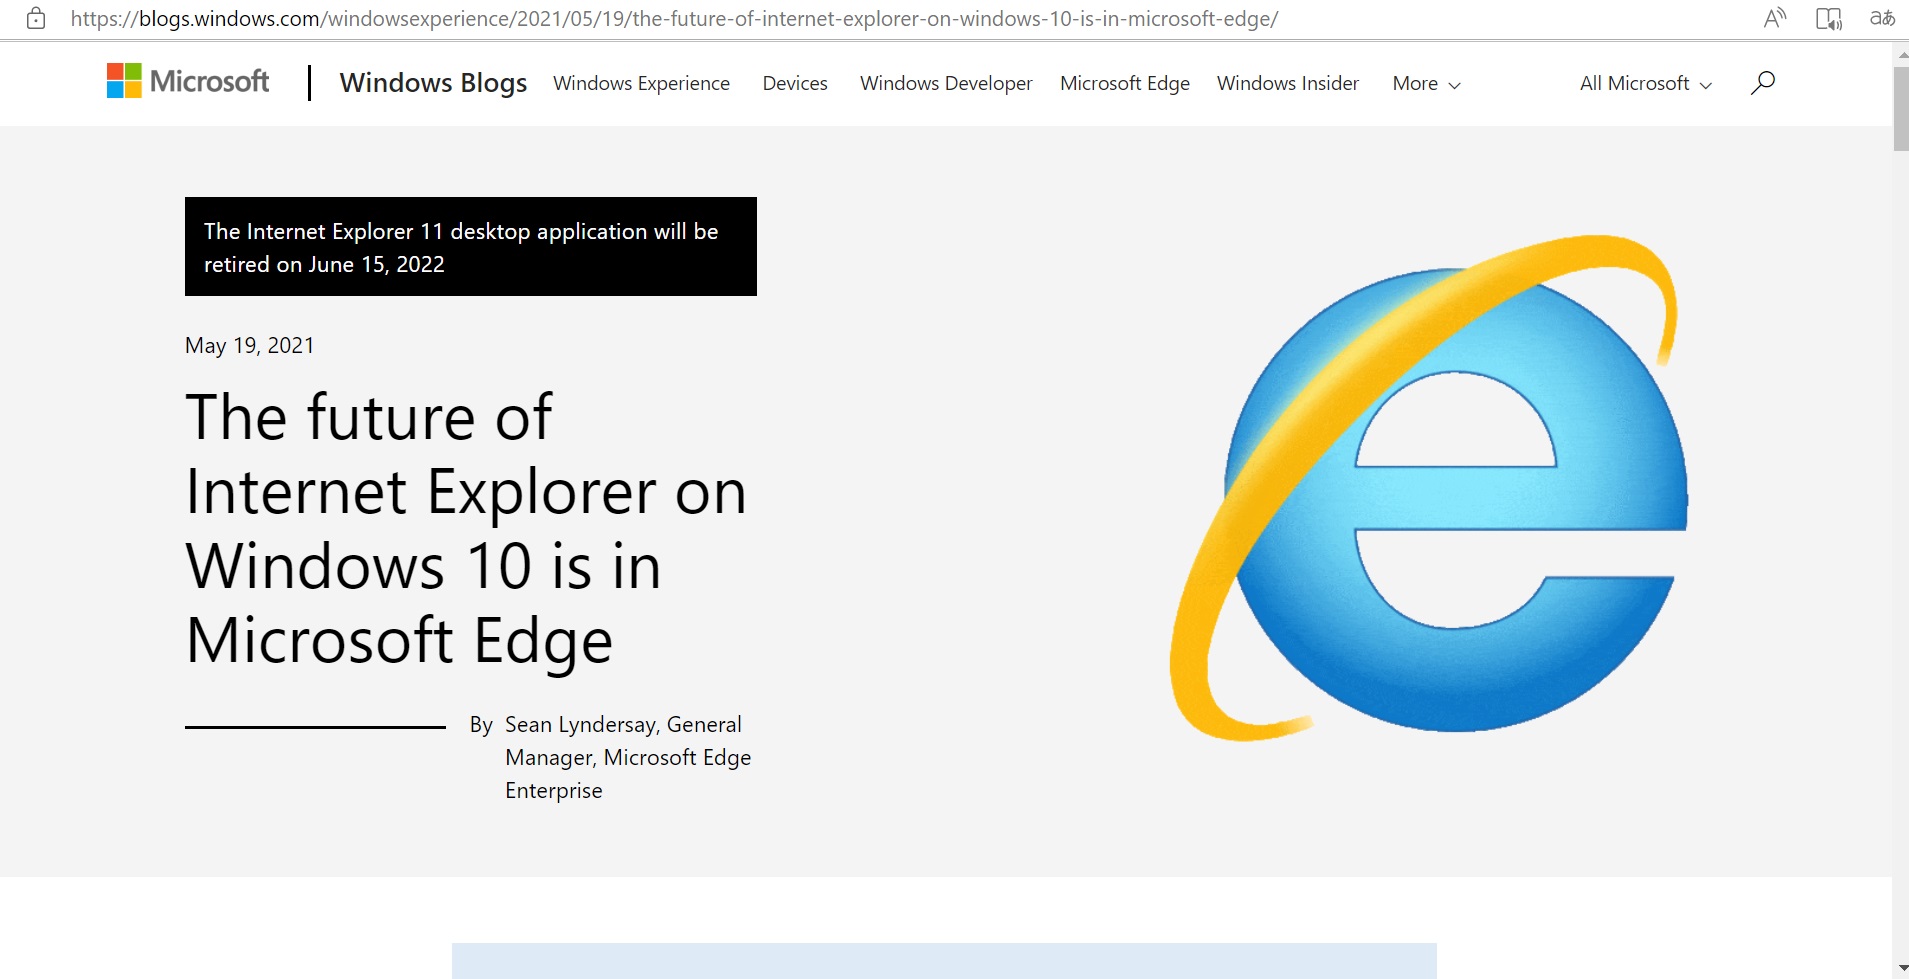Click the Read Aloud icon in address bar
1909x979 pixels.
1775,18
